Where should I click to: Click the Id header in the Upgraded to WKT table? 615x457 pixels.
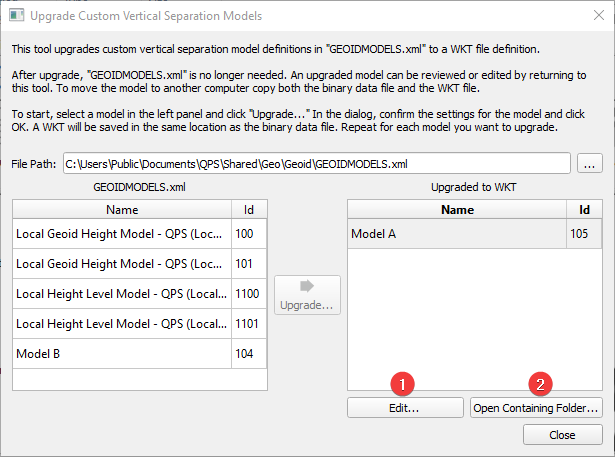coord(584,208)
